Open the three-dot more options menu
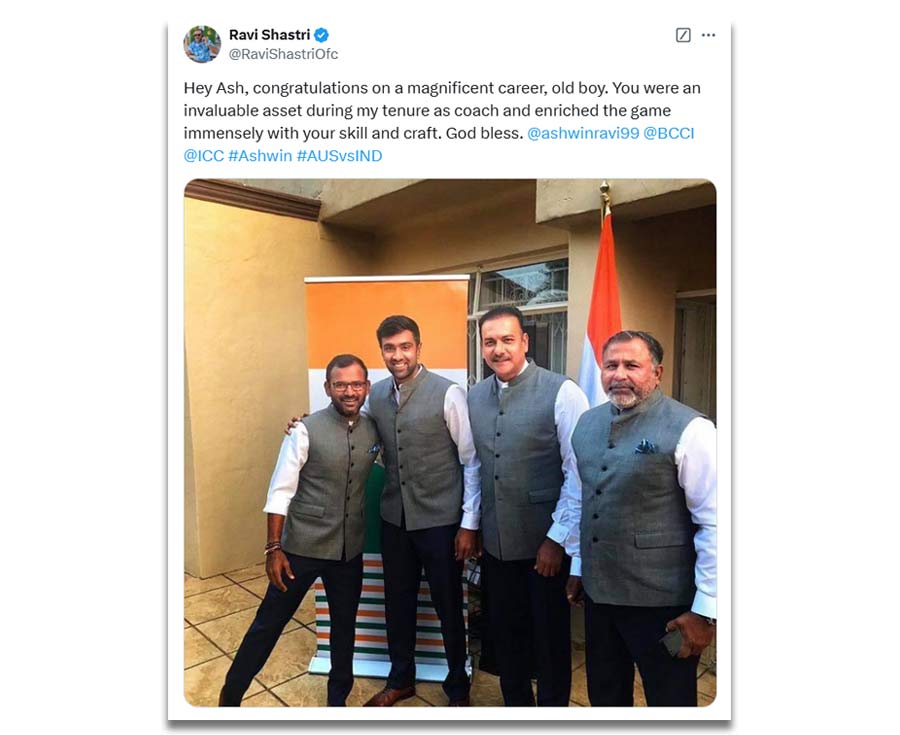Image resolution: width=900 pixels, height=735 pixels. click(708, 35)
